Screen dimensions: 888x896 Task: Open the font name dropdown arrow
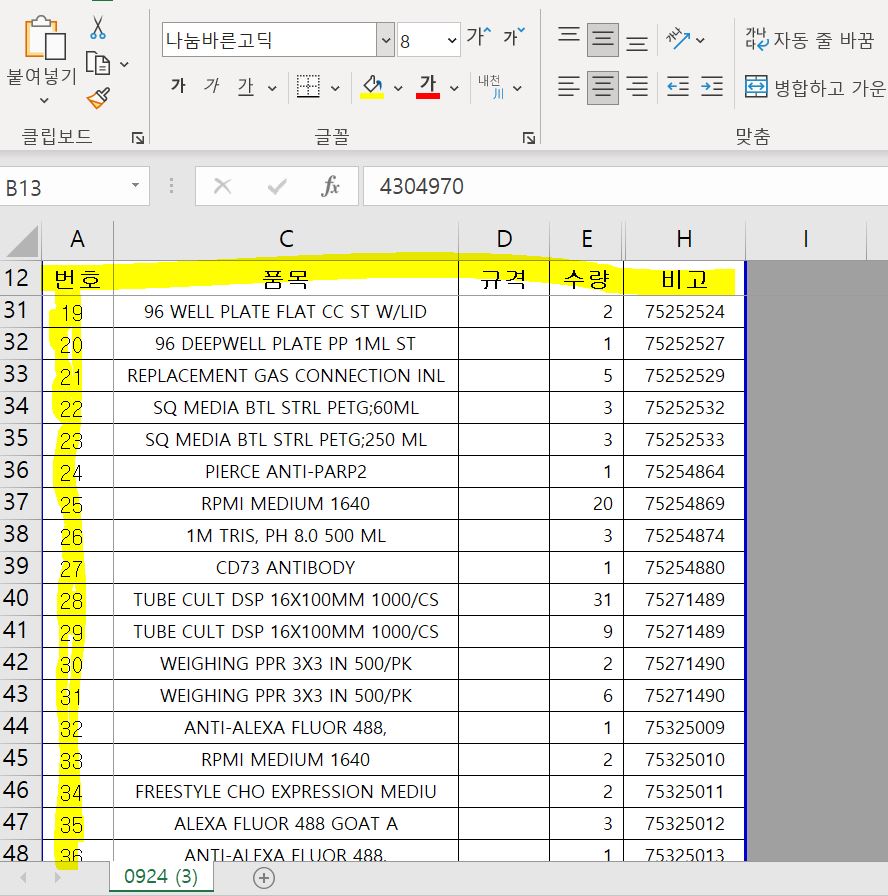coord(386,40)
